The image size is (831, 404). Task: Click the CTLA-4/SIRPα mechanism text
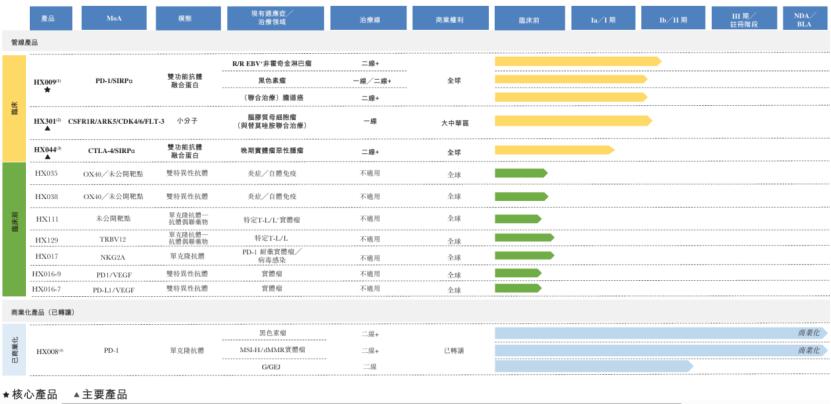pos(111,151)
